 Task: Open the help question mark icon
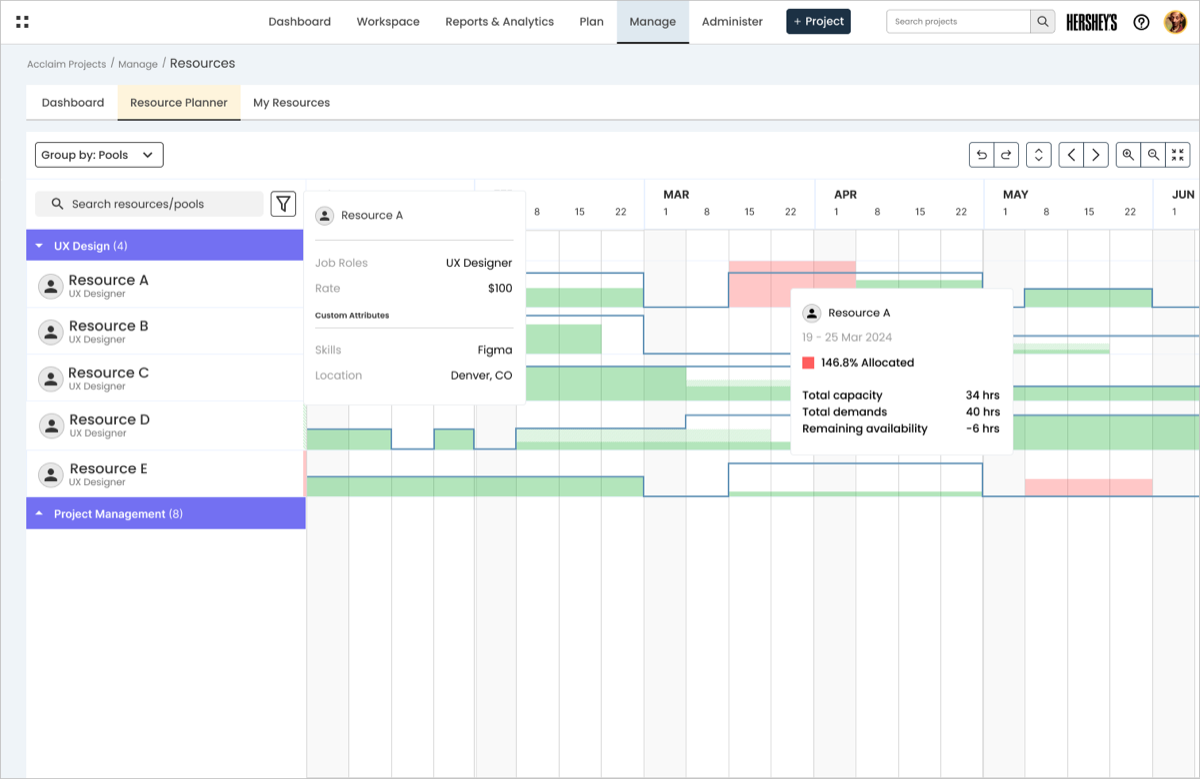[1141, 22]
